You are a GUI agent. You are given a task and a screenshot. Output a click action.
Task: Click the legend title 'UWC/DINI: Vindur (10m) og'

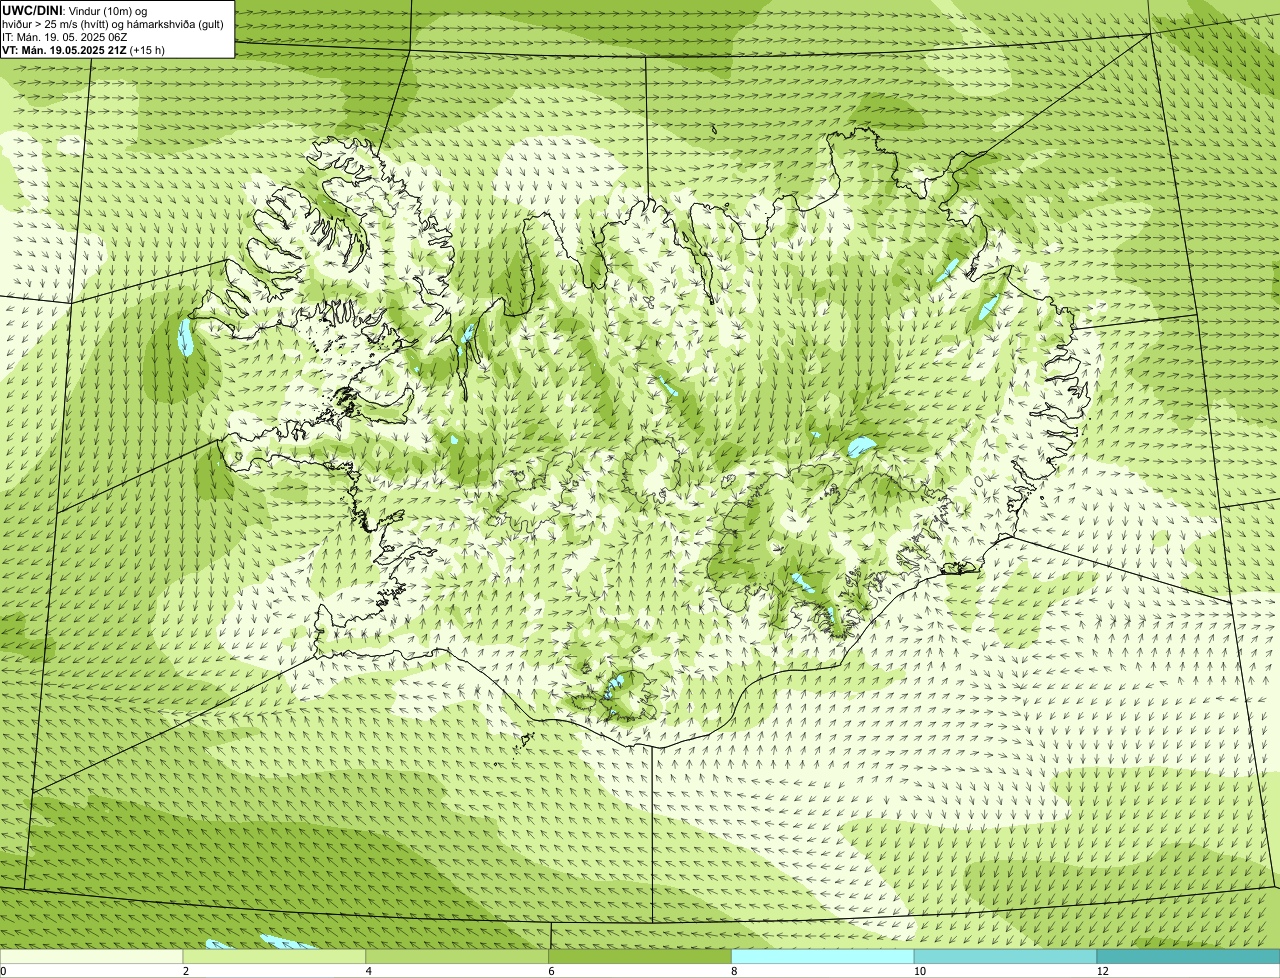tap(75, 10)
